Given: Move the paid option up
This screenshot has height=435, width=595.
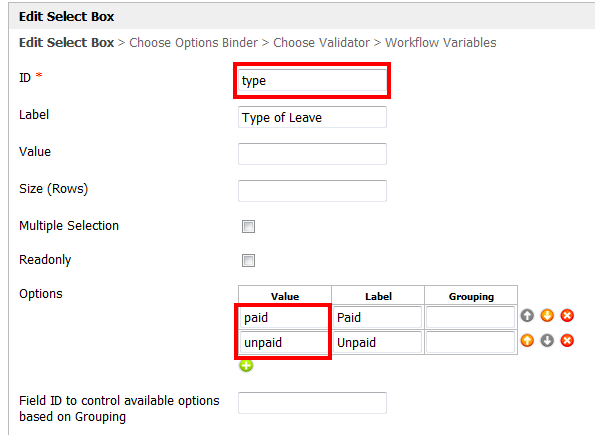Looking at the screenshot, I should (527, 315).
